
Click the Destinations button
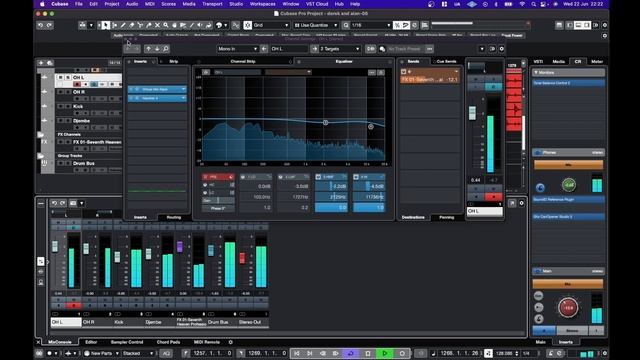(413, 218)
